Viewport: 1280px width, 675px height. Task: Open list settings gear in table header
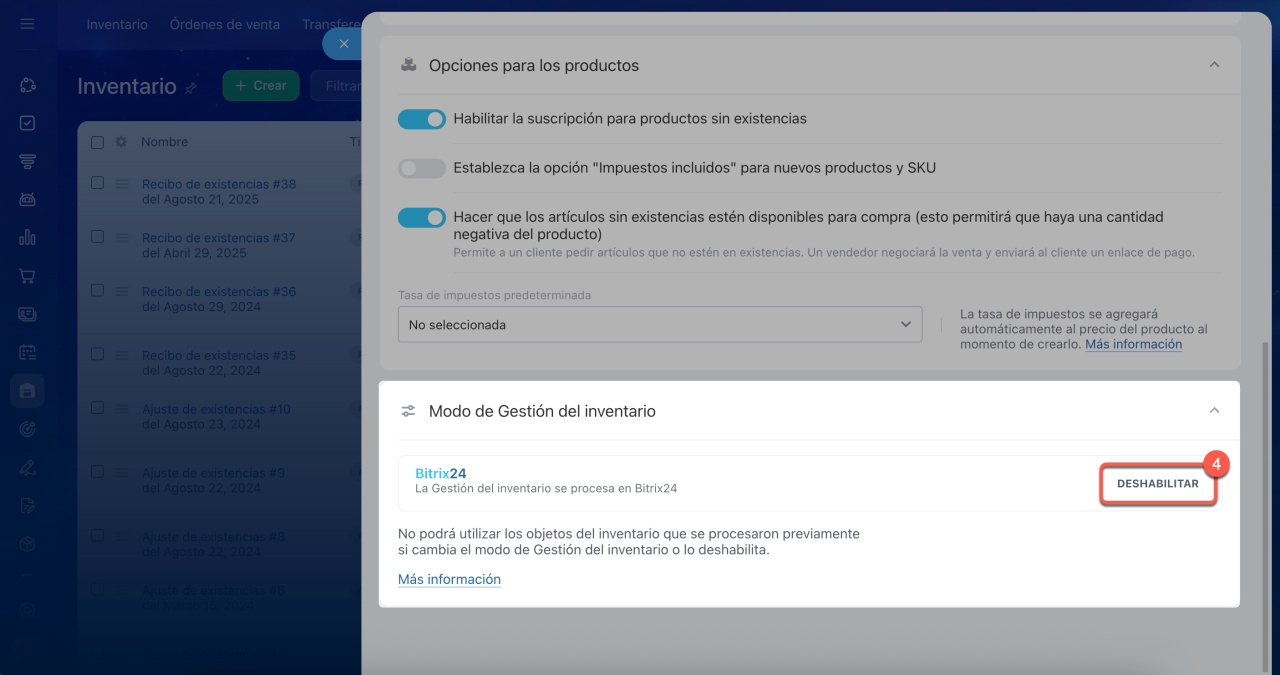[121, 142]
